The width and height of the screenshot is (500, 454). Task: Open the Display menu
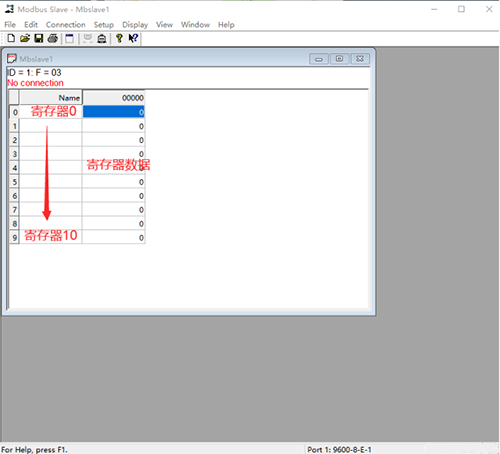coord(135,25)
